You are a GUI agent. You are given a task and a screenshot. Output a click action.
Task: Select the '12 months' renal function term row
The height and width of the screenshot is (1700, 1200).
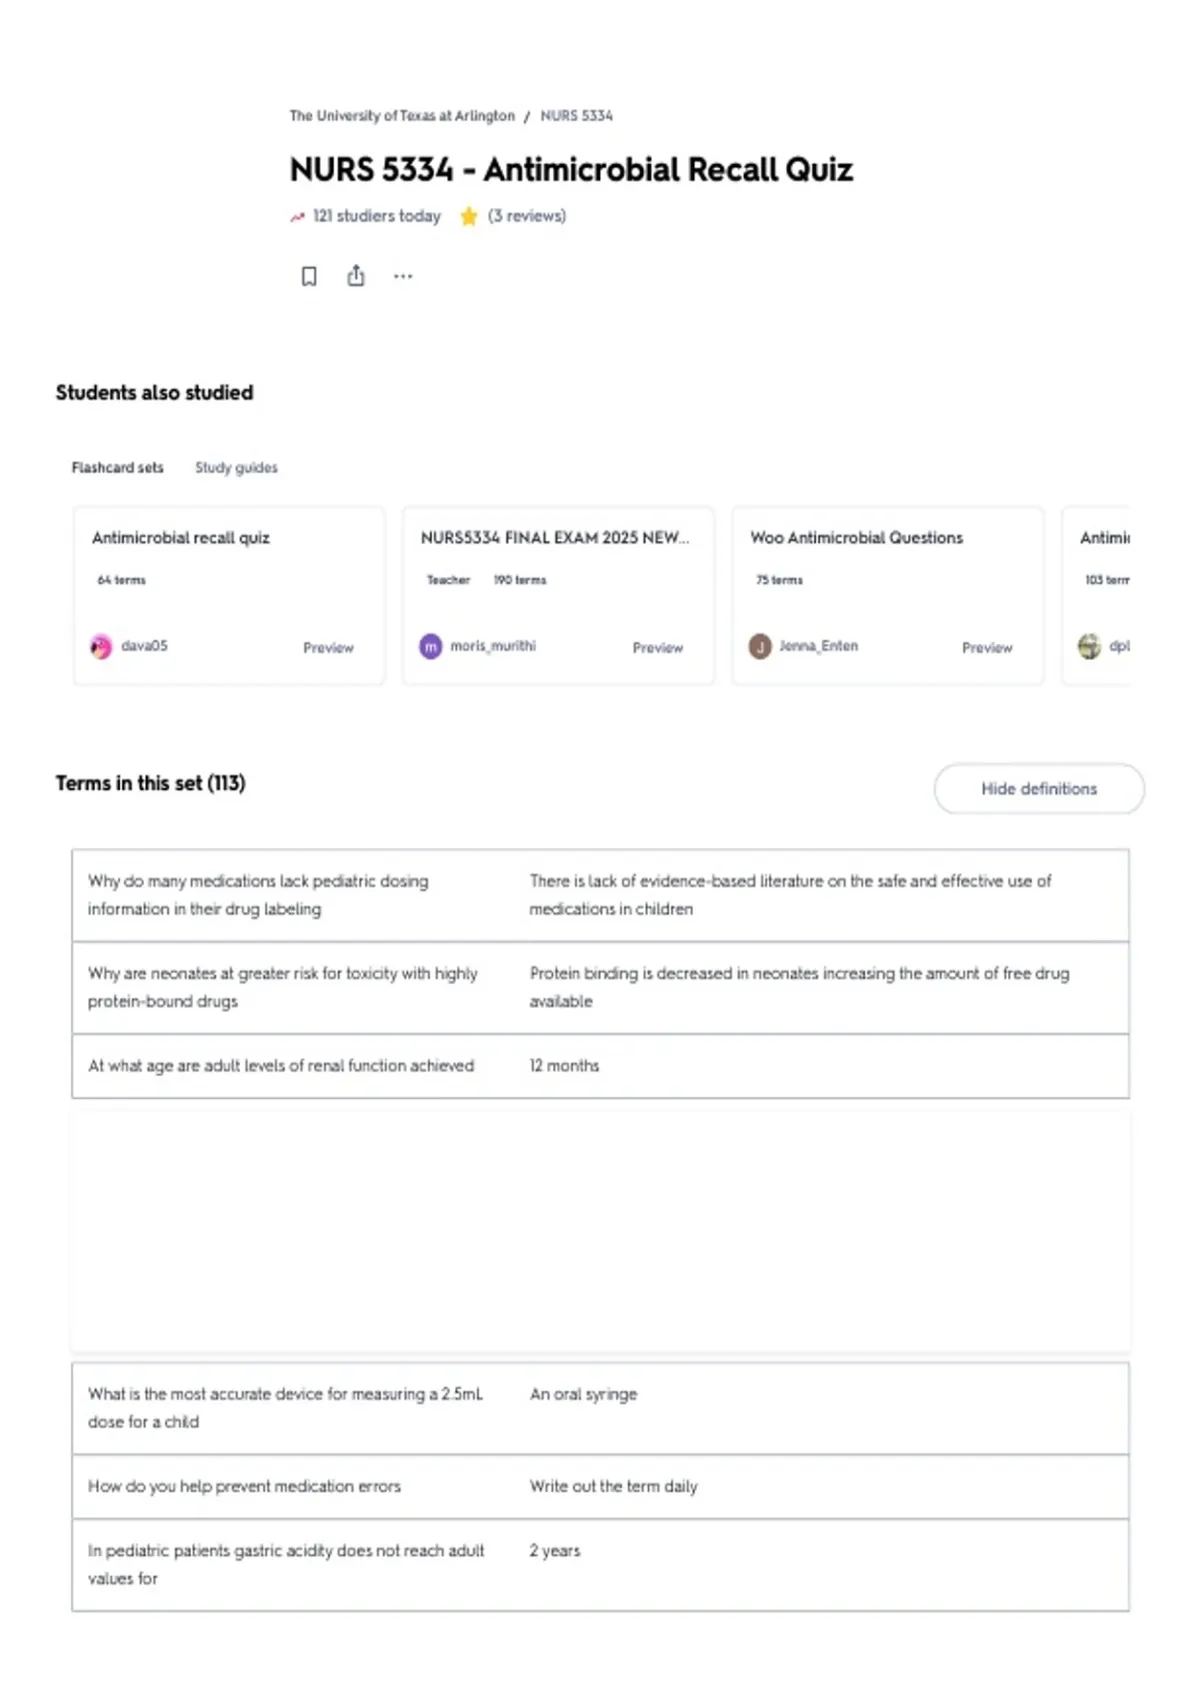600,1066
